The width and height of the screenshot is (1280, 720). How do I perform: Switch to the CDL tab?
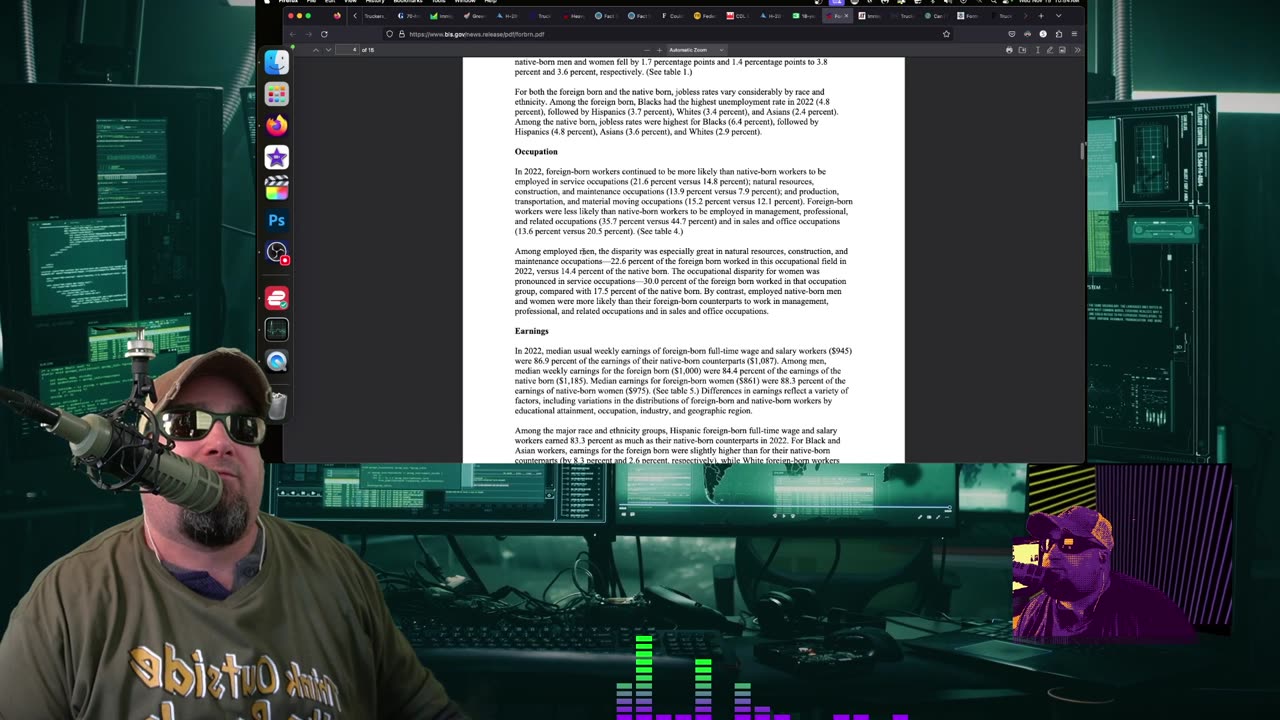738,16
